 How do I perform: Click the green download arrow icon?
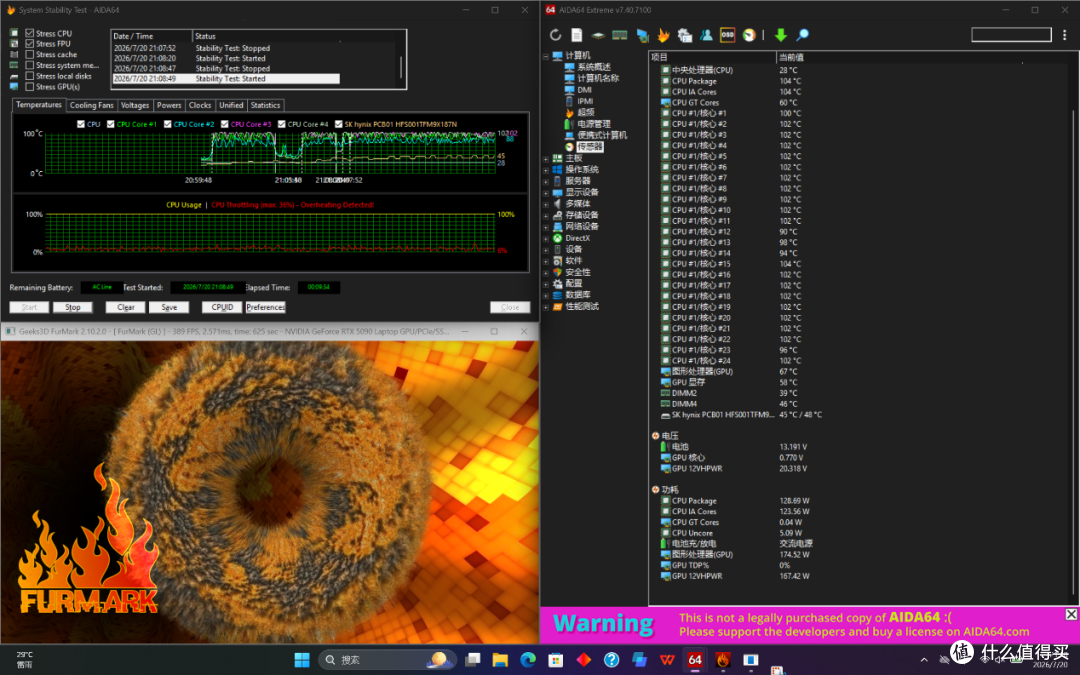pyautogui.click(x=780, y=35)
